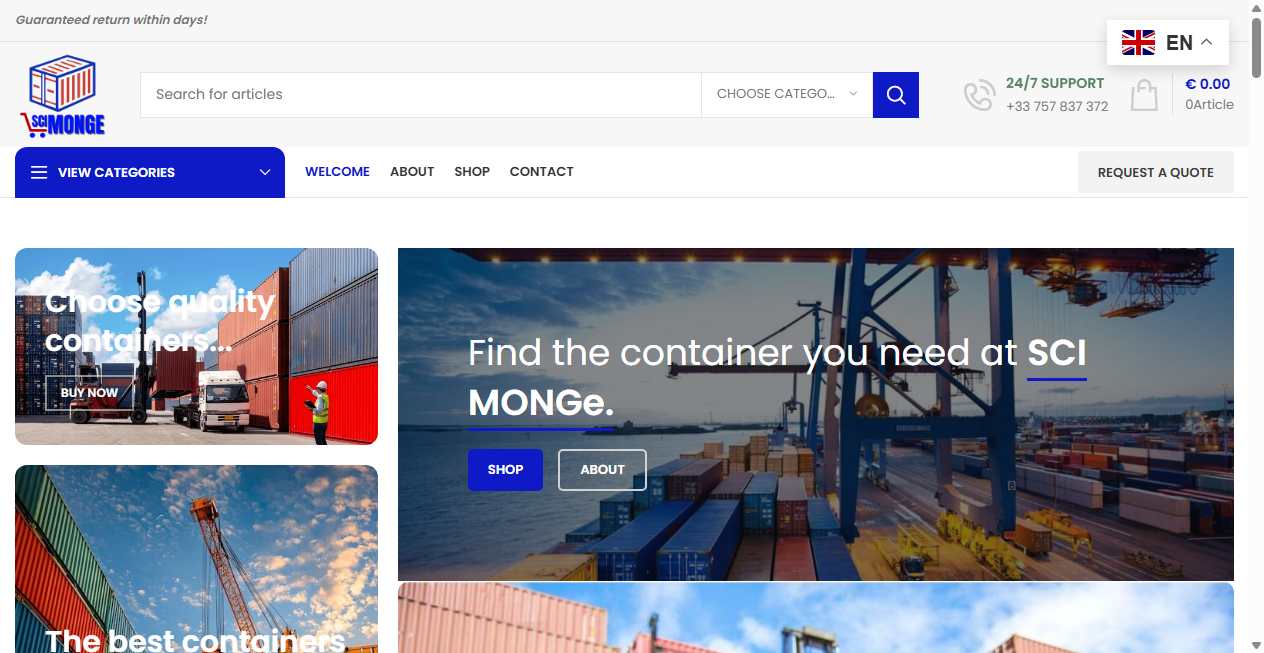The width and height of the screenshot is (1264, 653).
Task: Click the blue magnifier search button
Action: [x=896, y=95]
